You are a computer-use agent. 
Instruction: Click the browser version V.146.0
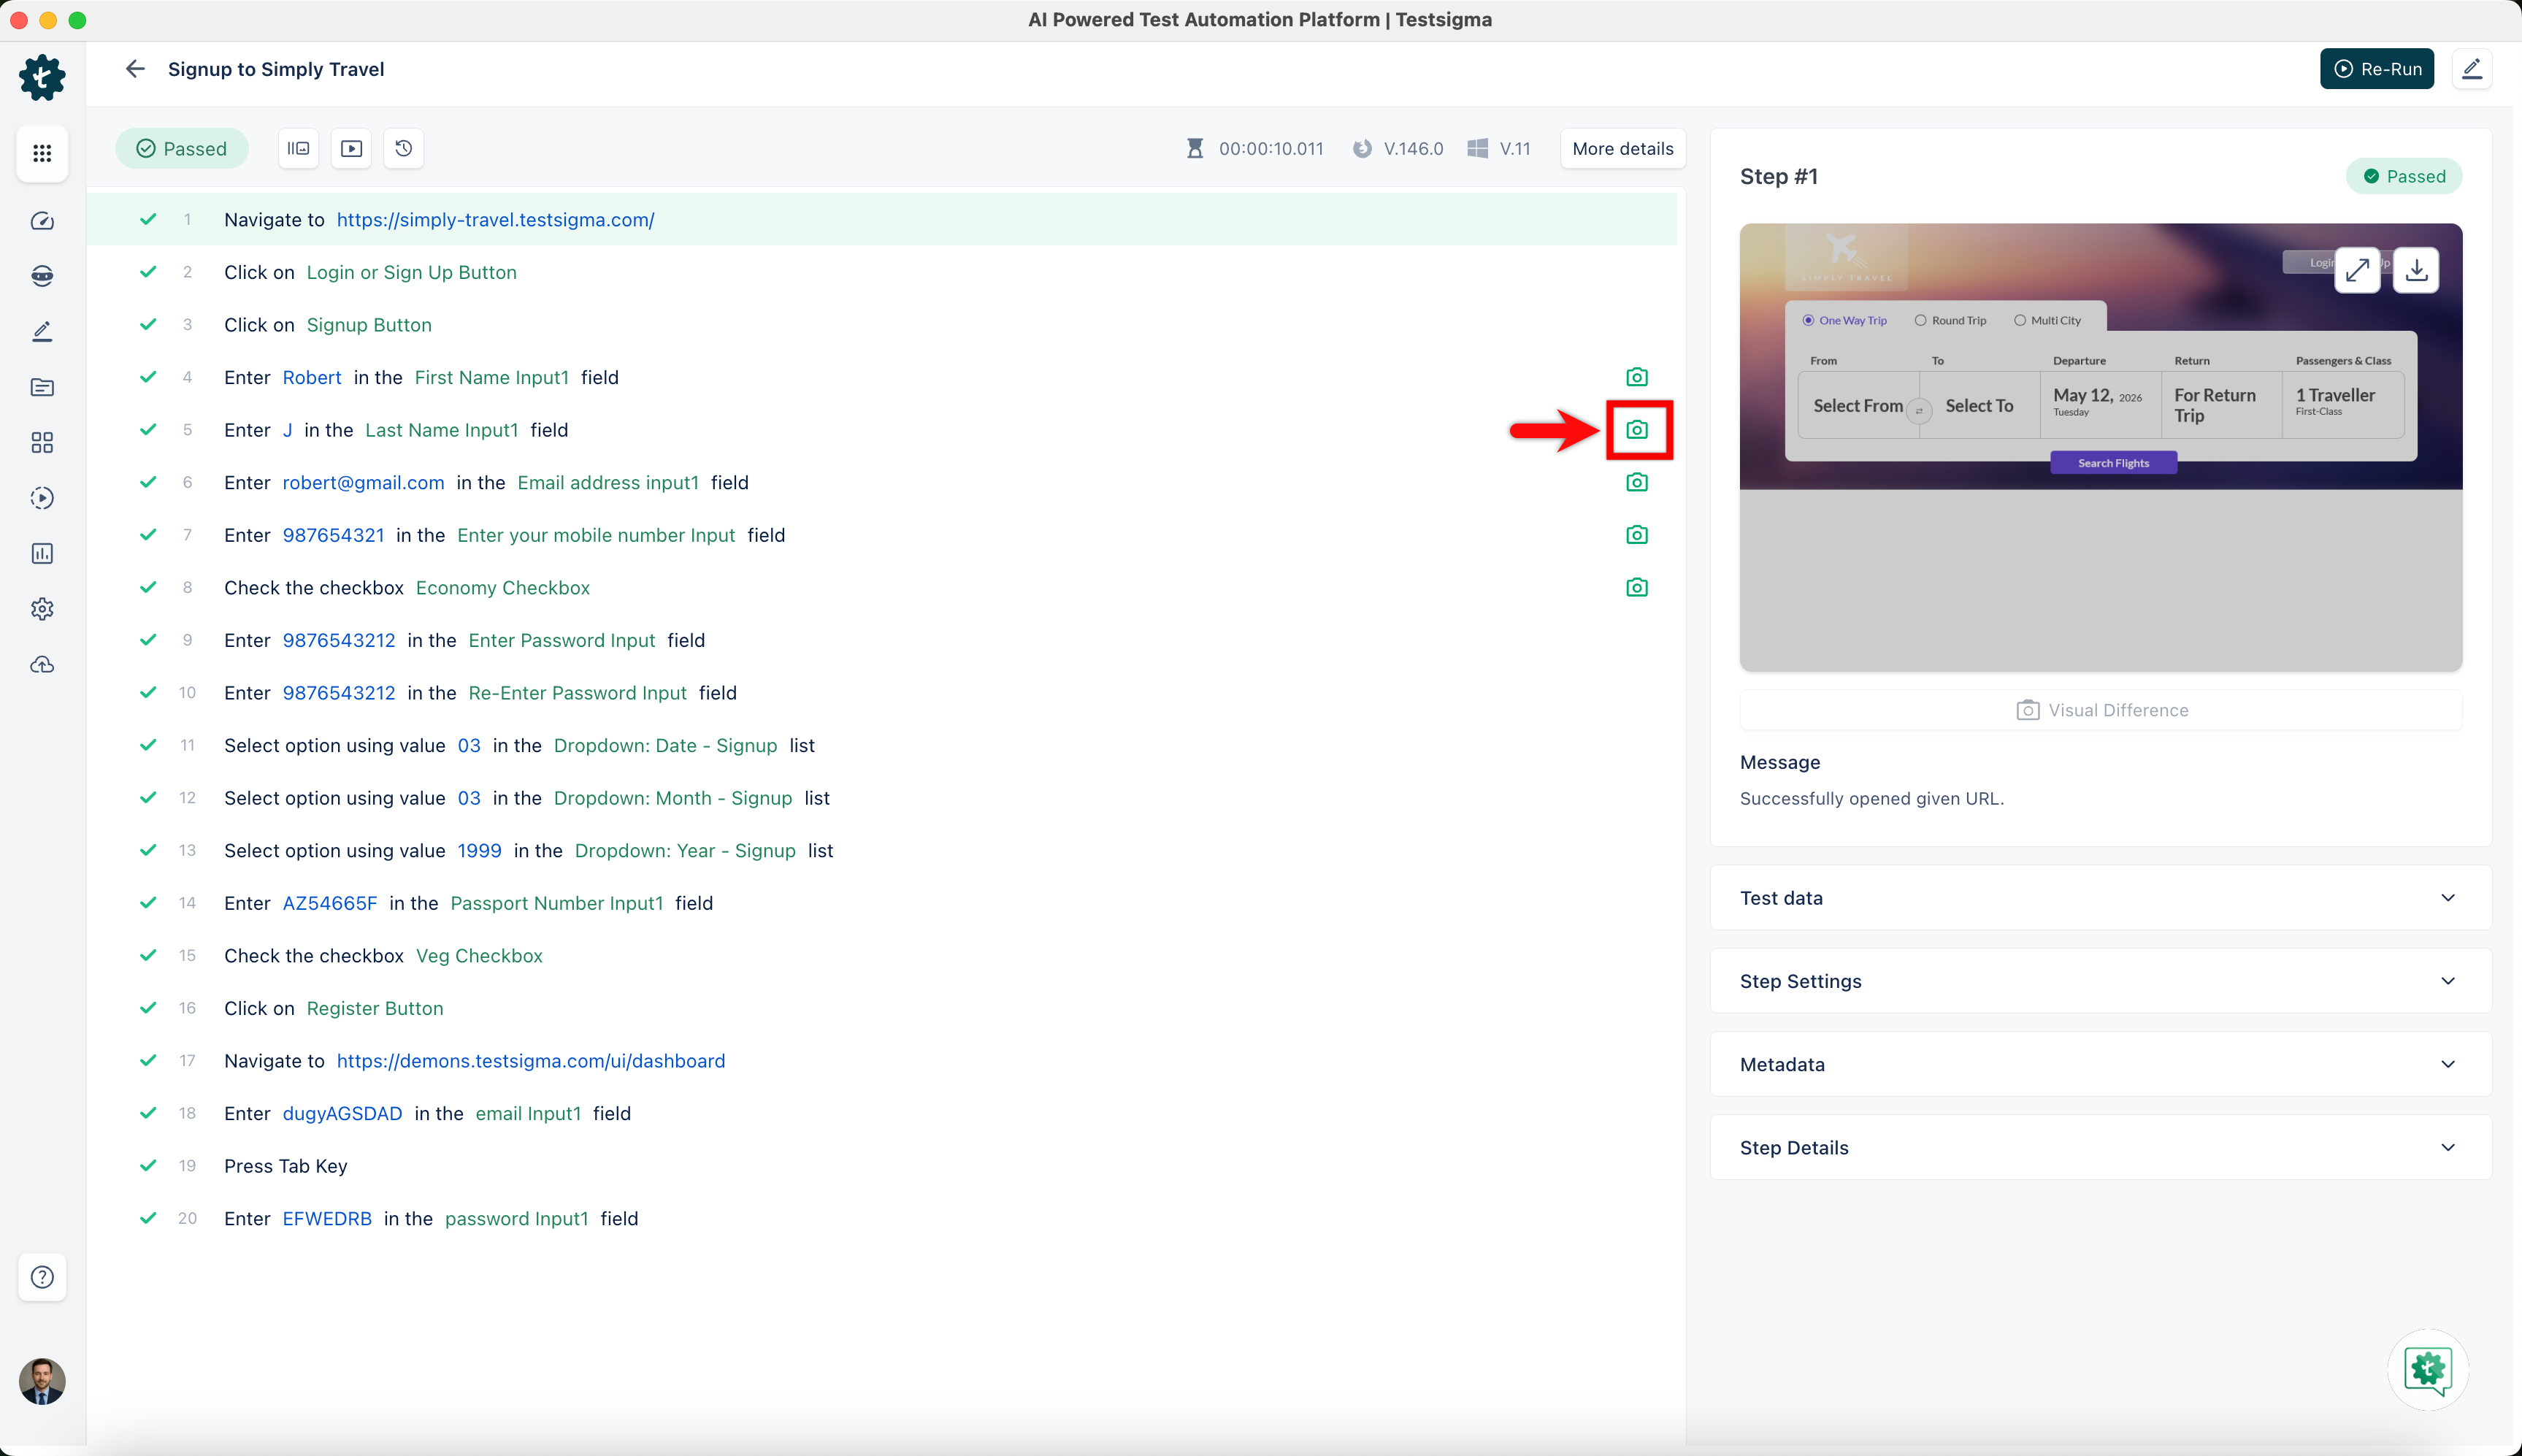tap(1414, 149)
